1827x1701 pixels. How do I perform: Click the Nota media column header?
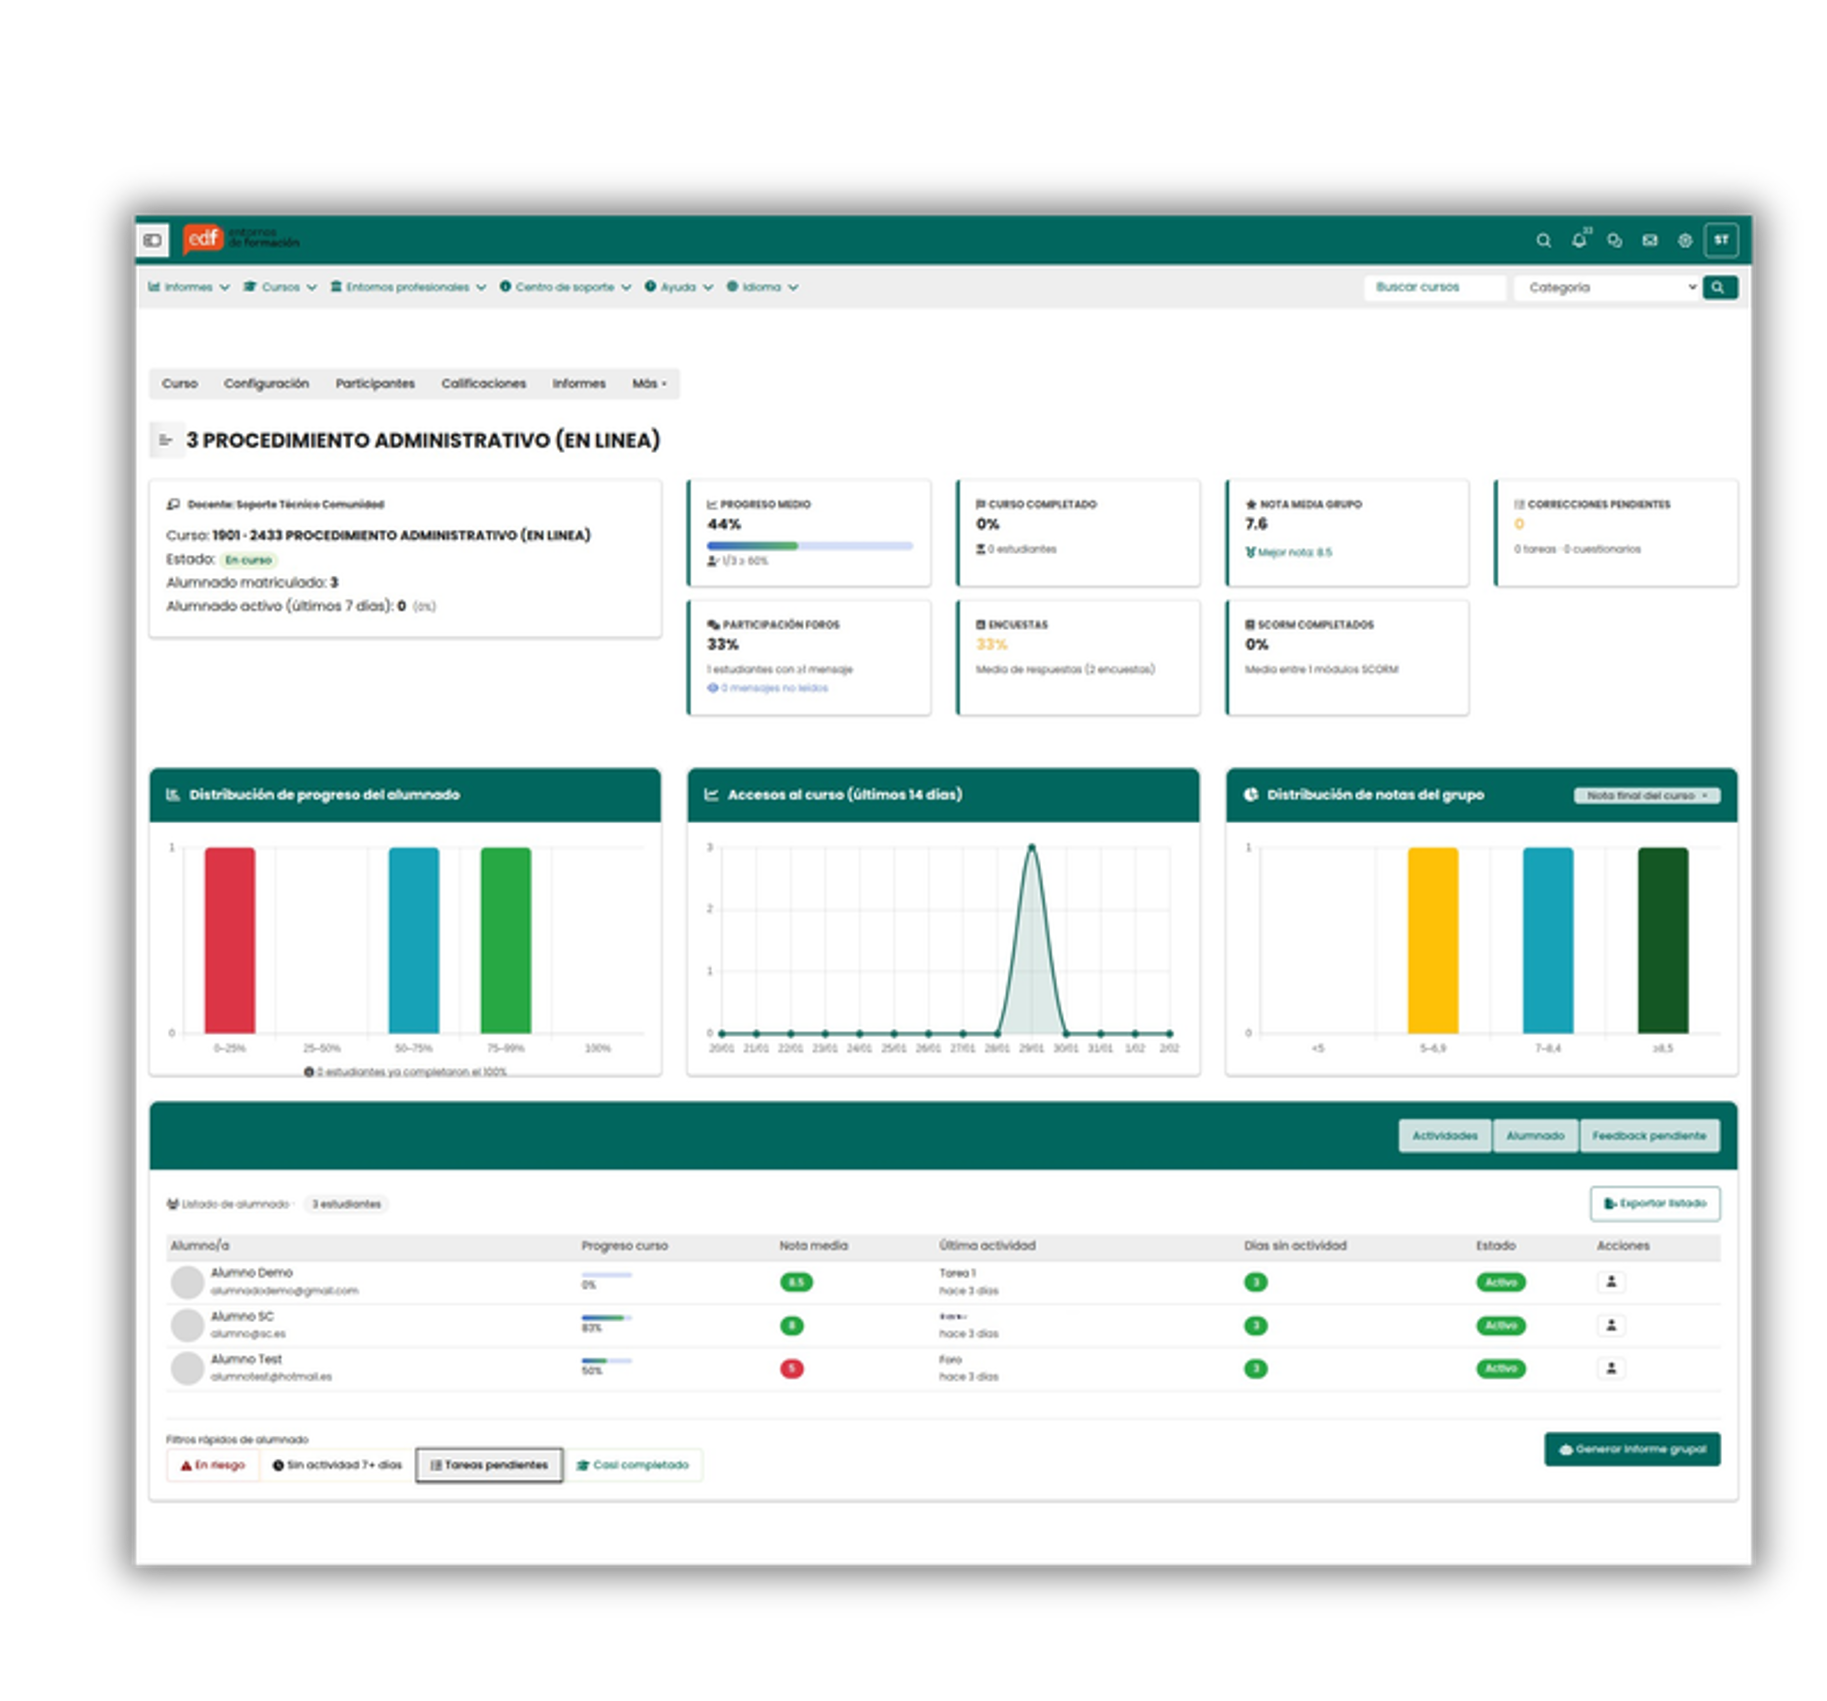(x=813, y=1246)
